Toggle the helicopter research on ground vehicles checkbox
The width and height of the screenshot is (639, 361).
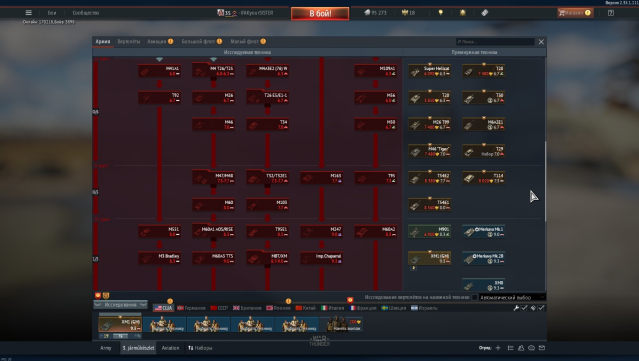click(474, 297)
